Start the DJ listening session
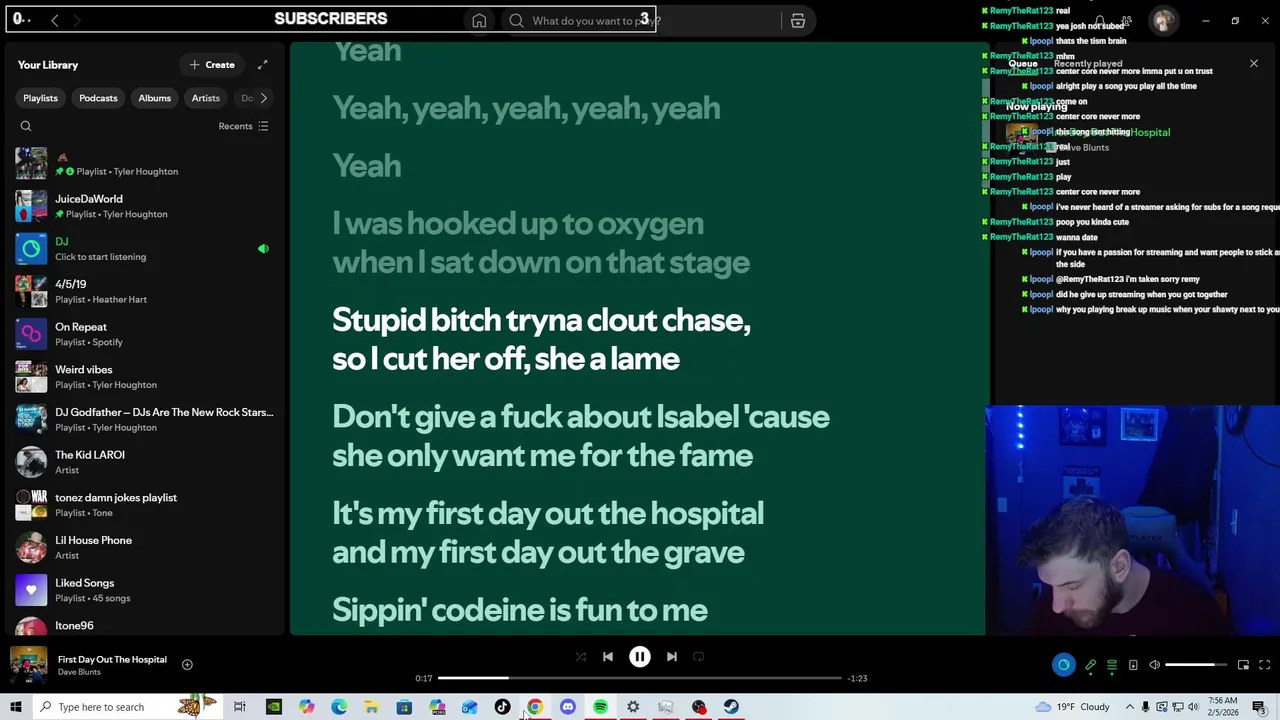This screenshot has height=720, width=1280. point(145,249)
